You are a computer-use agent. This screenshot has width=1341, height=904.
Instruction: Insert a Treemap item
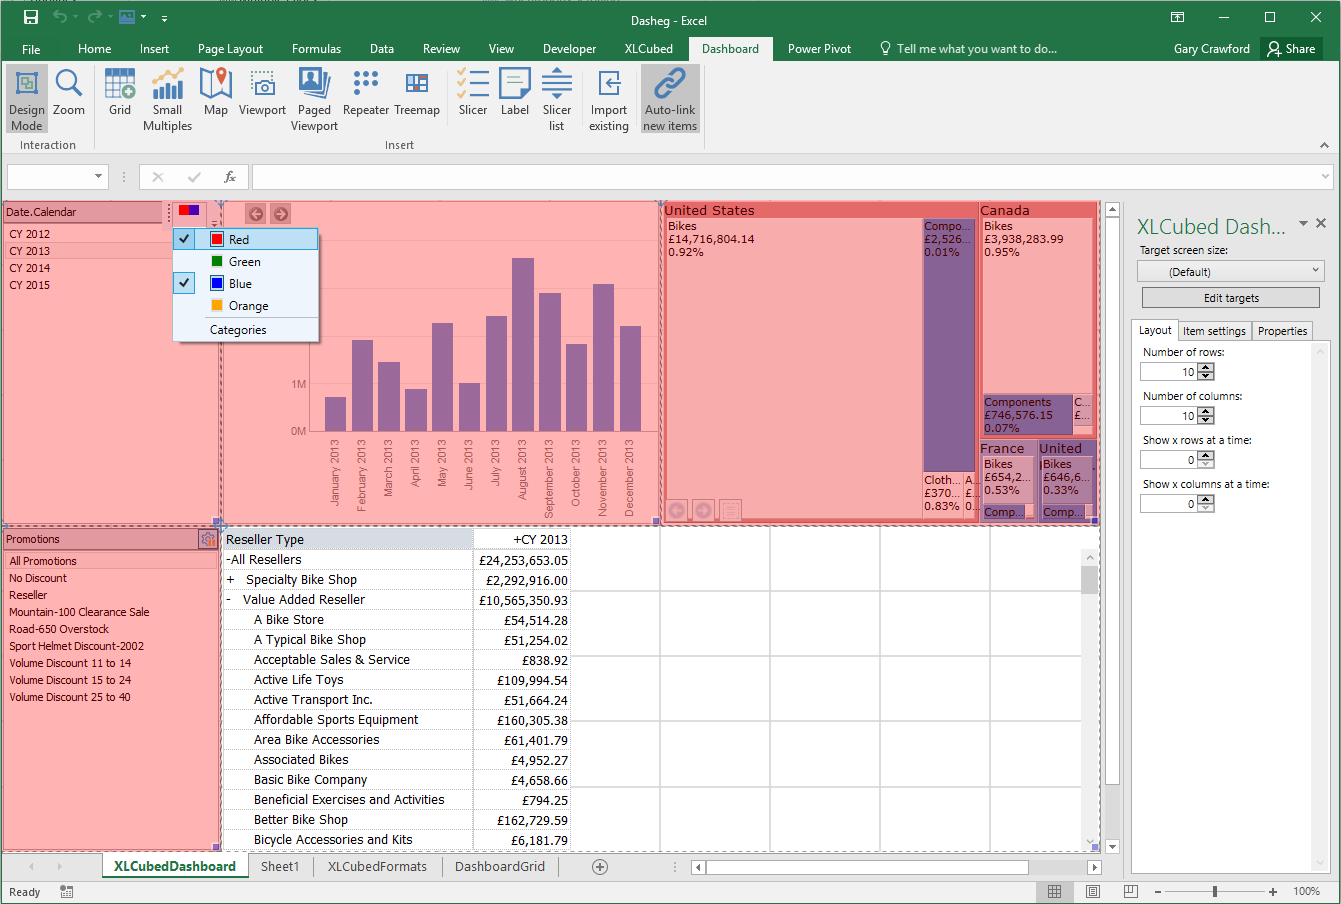coord(417,91)
